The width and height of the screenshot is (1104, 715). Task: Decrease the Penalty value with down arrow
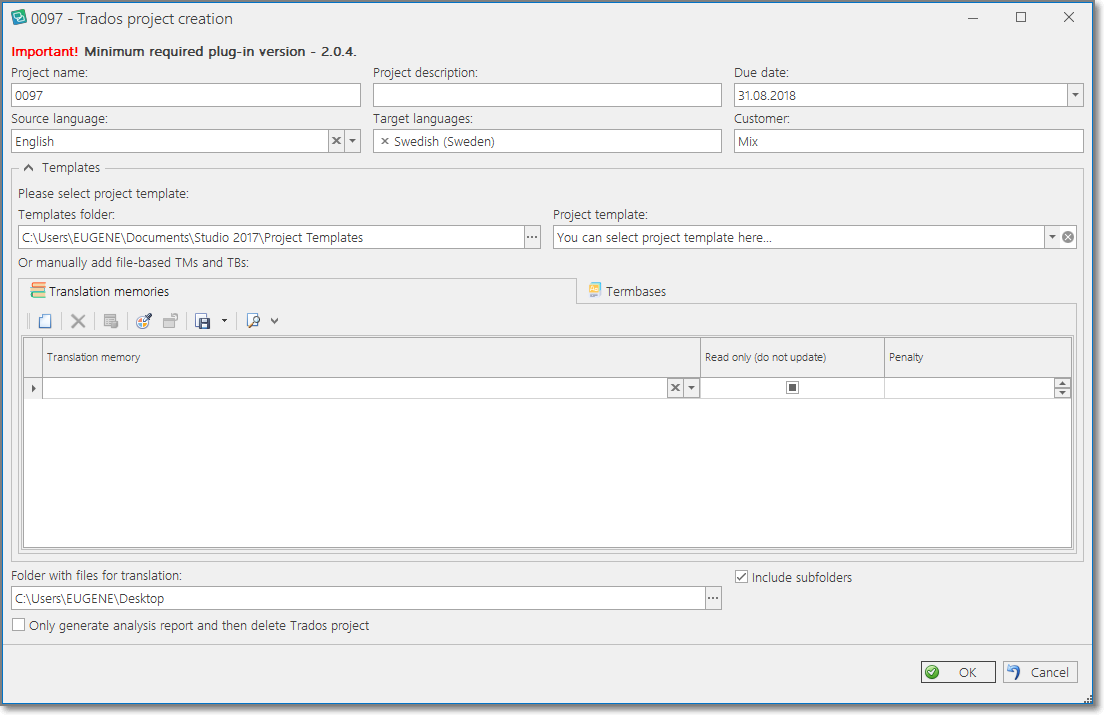point(1062,393)
